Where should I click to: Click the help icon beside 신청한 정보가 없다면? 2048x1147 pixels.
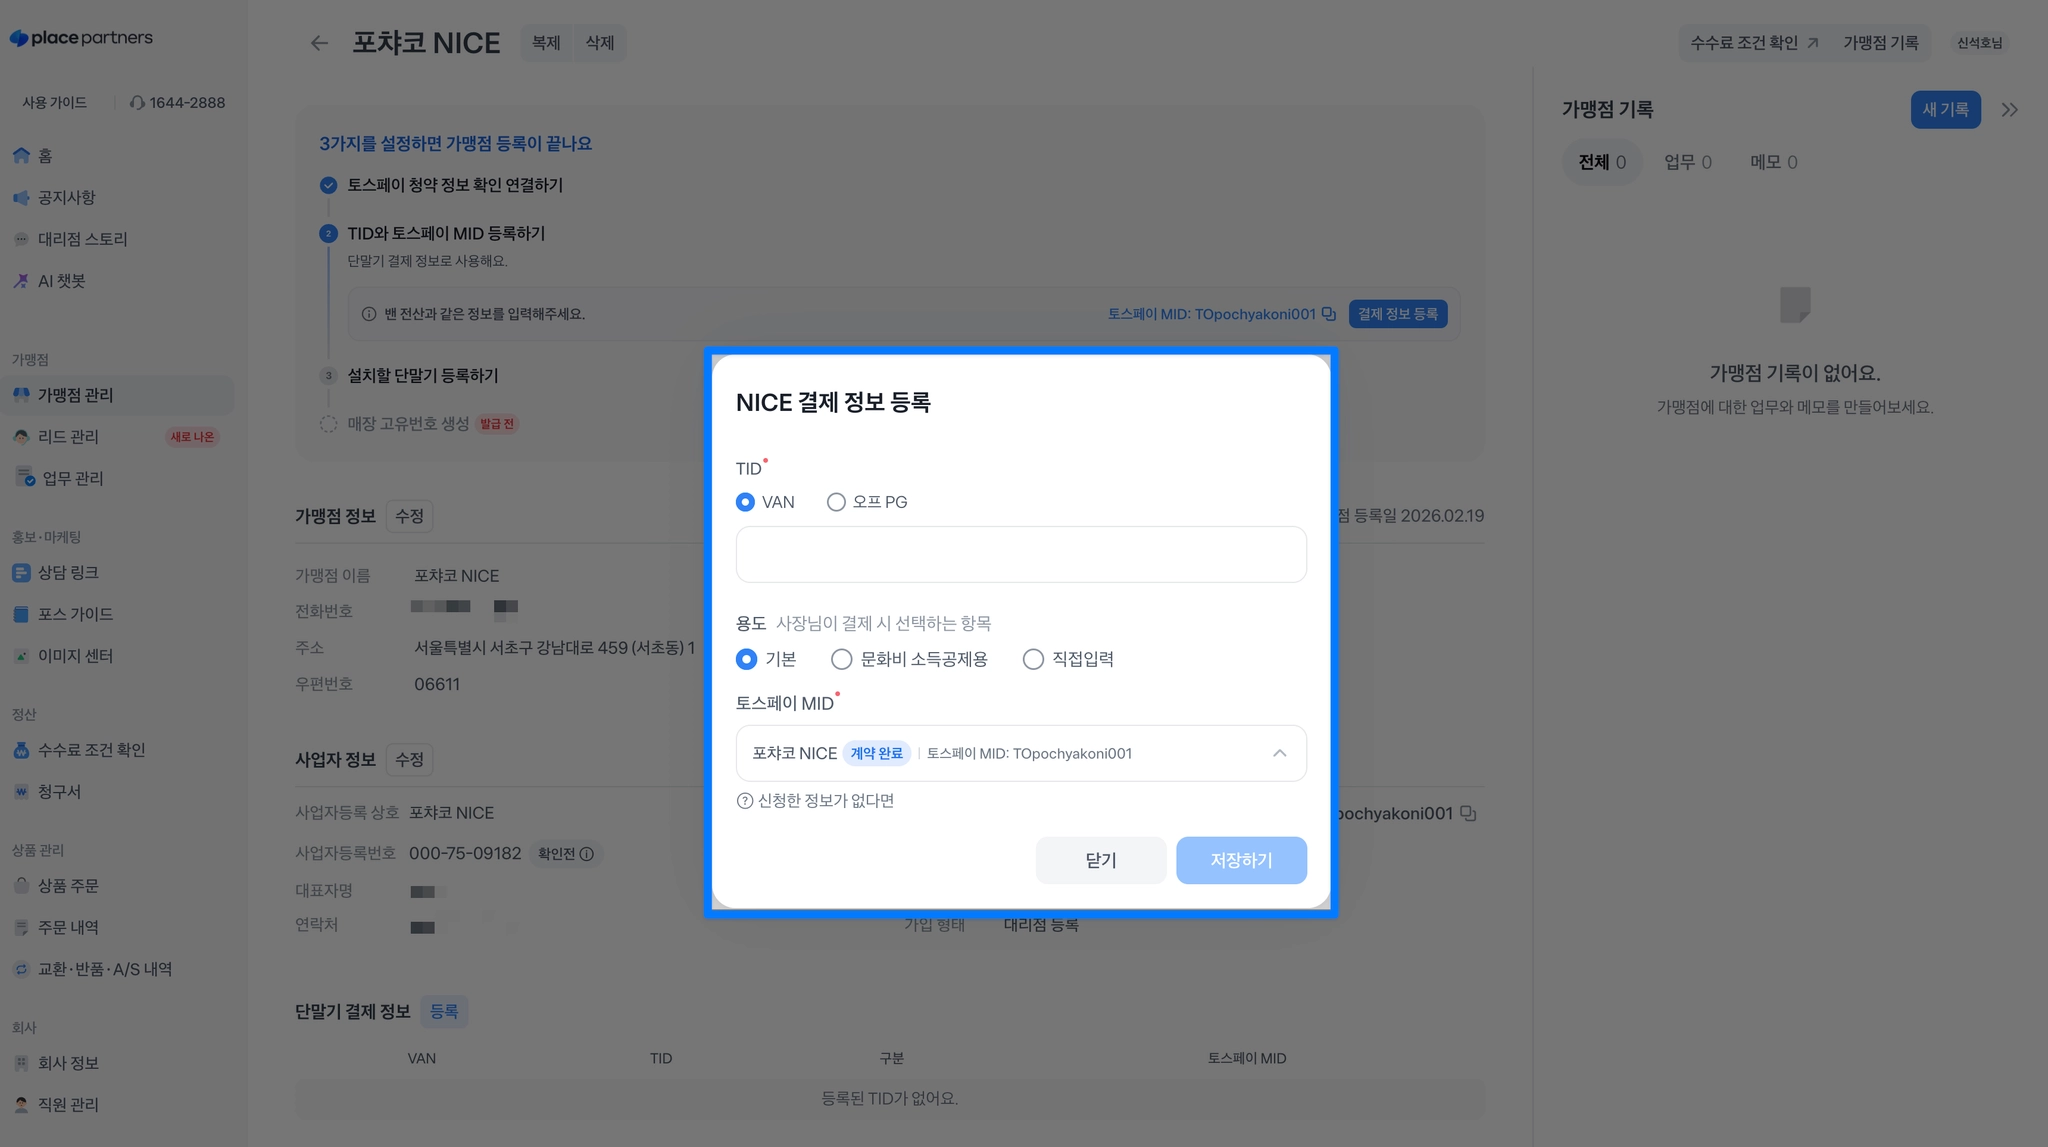(744, 801)
